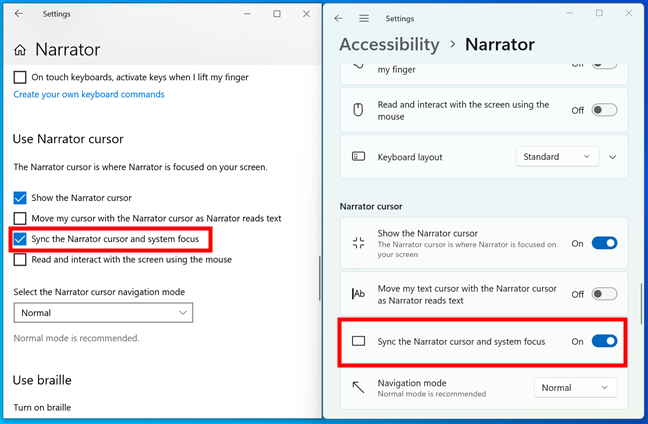648x424 pixels.
Task: Close the left Settings window
Action: pyautogui.click(x=306, y=14)
